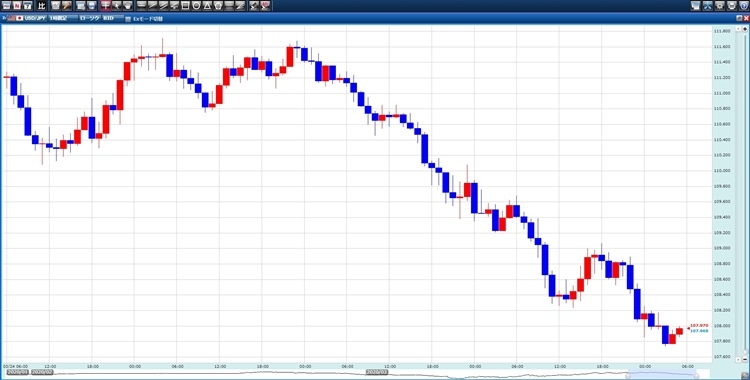Click the red N toolbar icon

(x=17, y=6)
